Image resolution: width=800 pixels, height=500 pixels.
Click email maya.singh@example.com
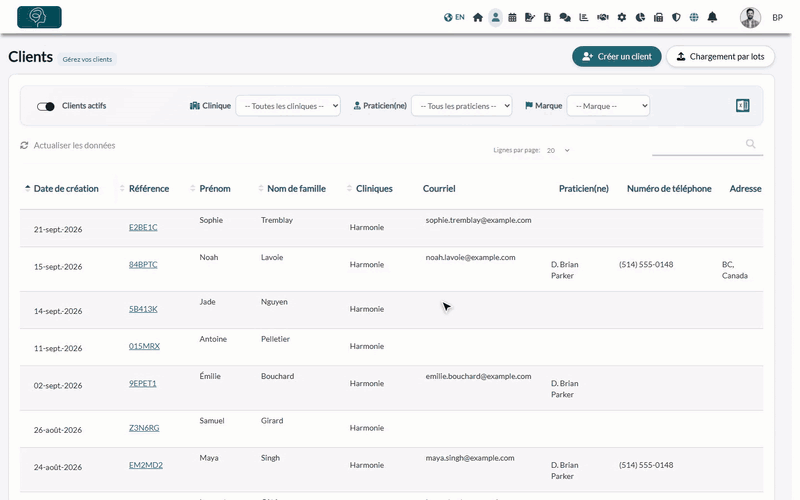coord(470,458)
